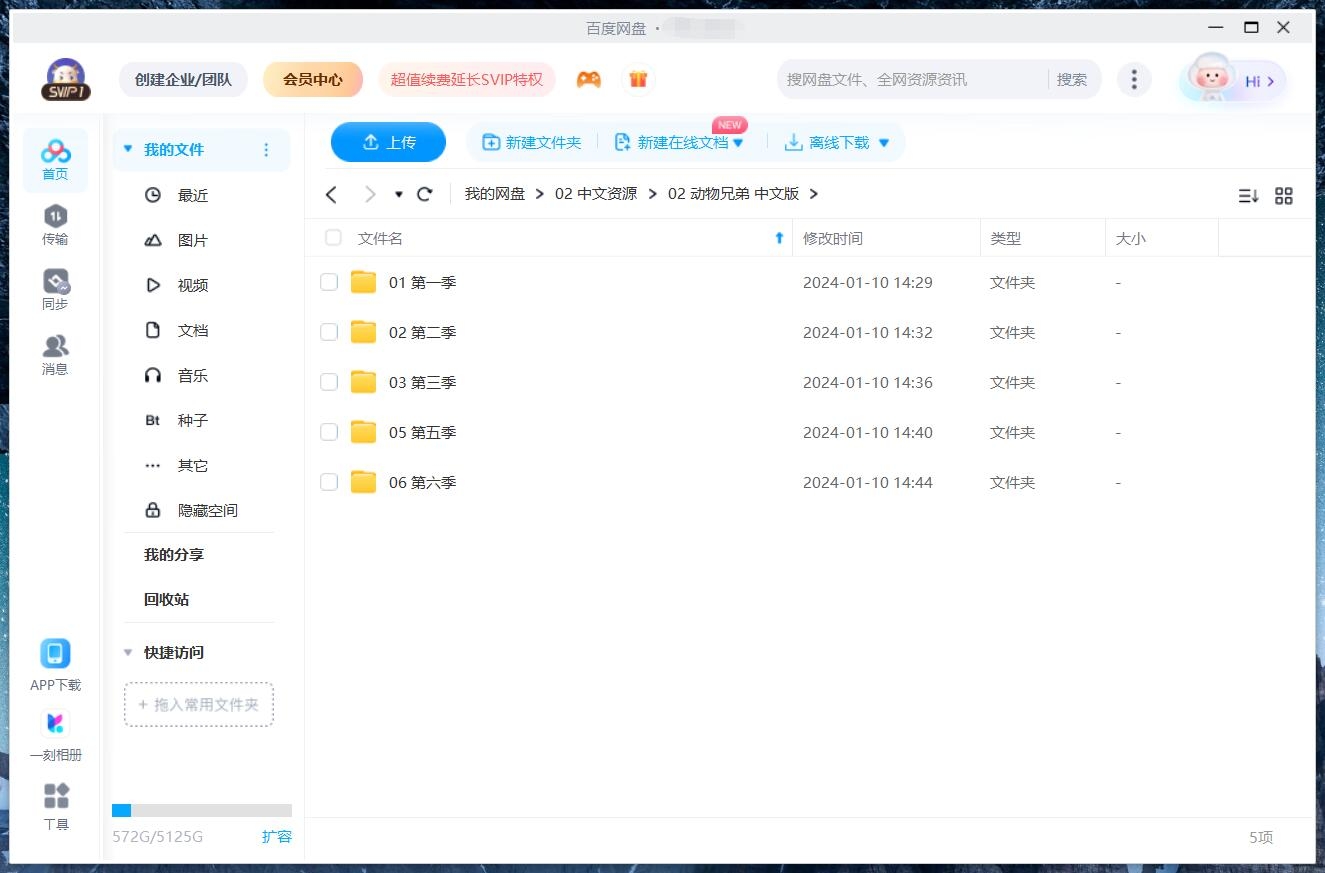This screenshot has height=873, width=1325.
Task: Select the 同步 (Sync) icon in sidebar
Action: click(55, 287)
